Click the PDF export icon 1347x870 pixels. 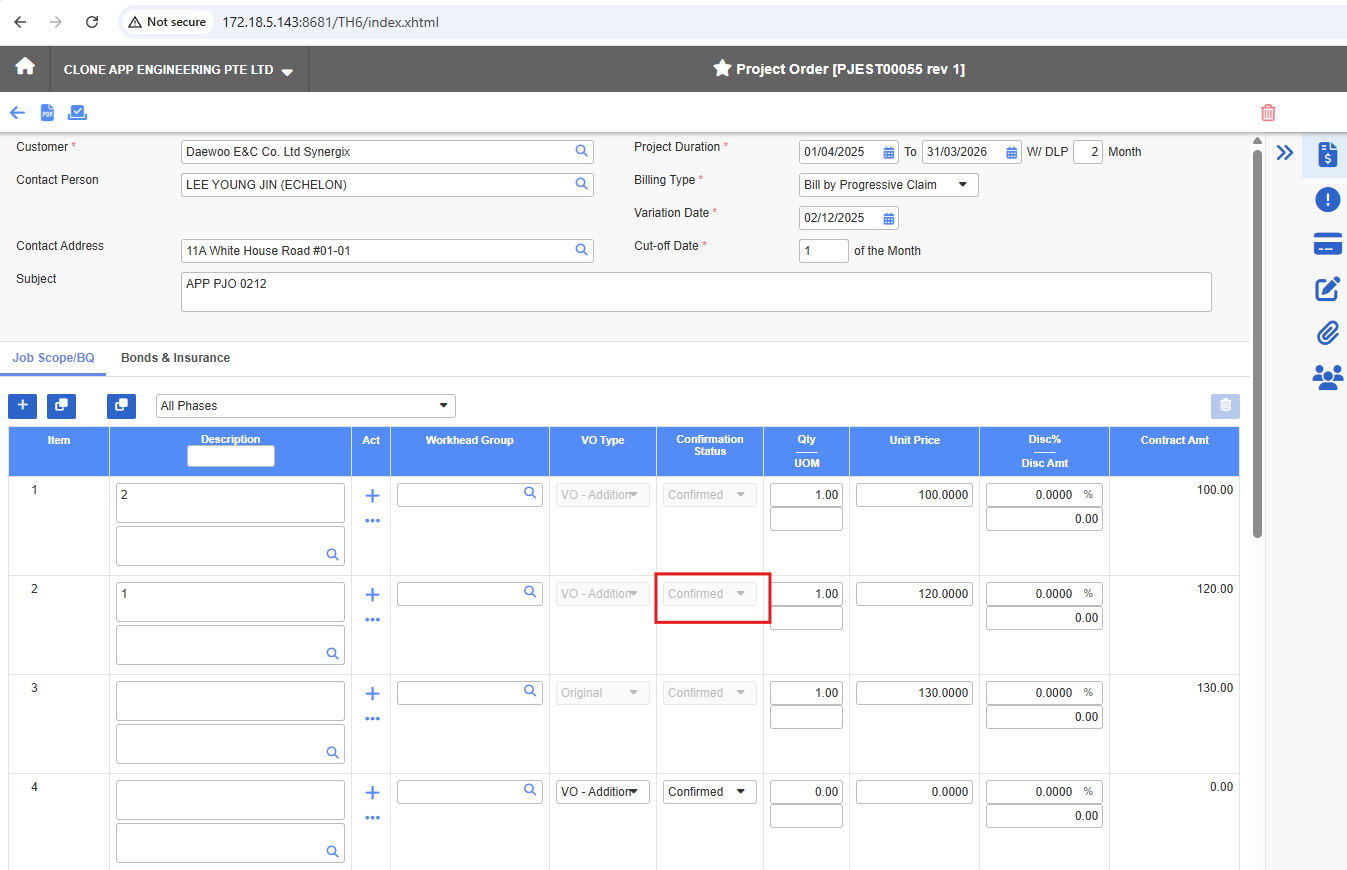(47, 113)
